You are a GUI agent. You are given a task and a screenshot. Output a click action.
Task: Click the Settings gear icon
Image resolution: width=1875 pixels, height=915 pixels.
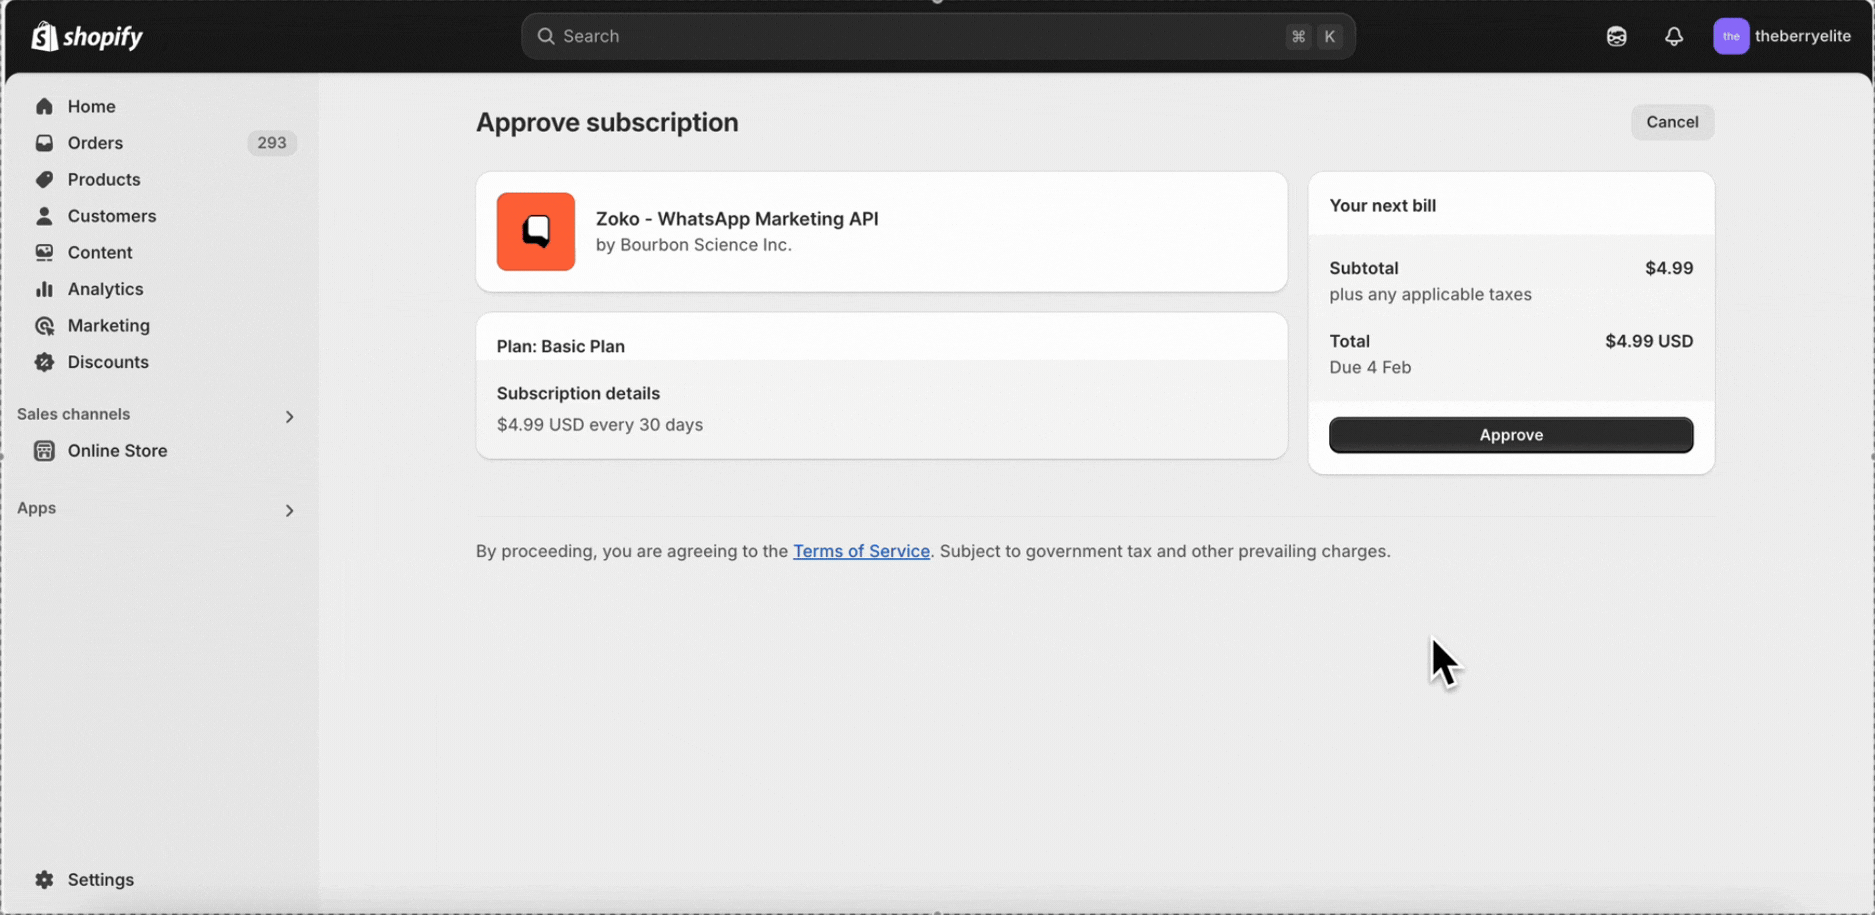tap(44, 880)
